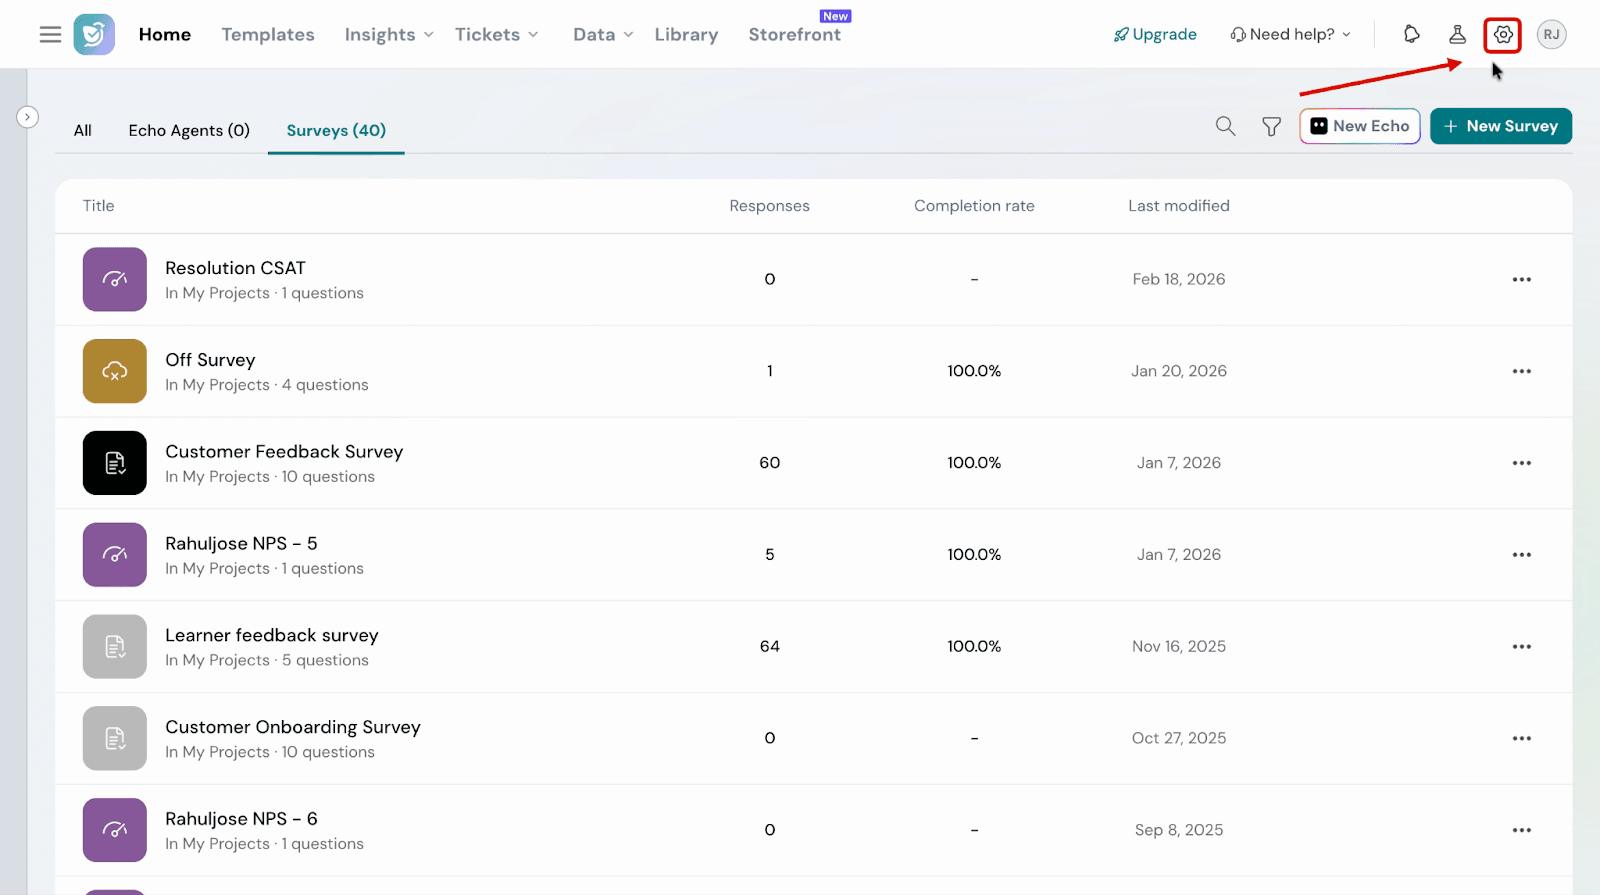
Task: Open the Learner feedback survey title
Action: click(272, 636)
